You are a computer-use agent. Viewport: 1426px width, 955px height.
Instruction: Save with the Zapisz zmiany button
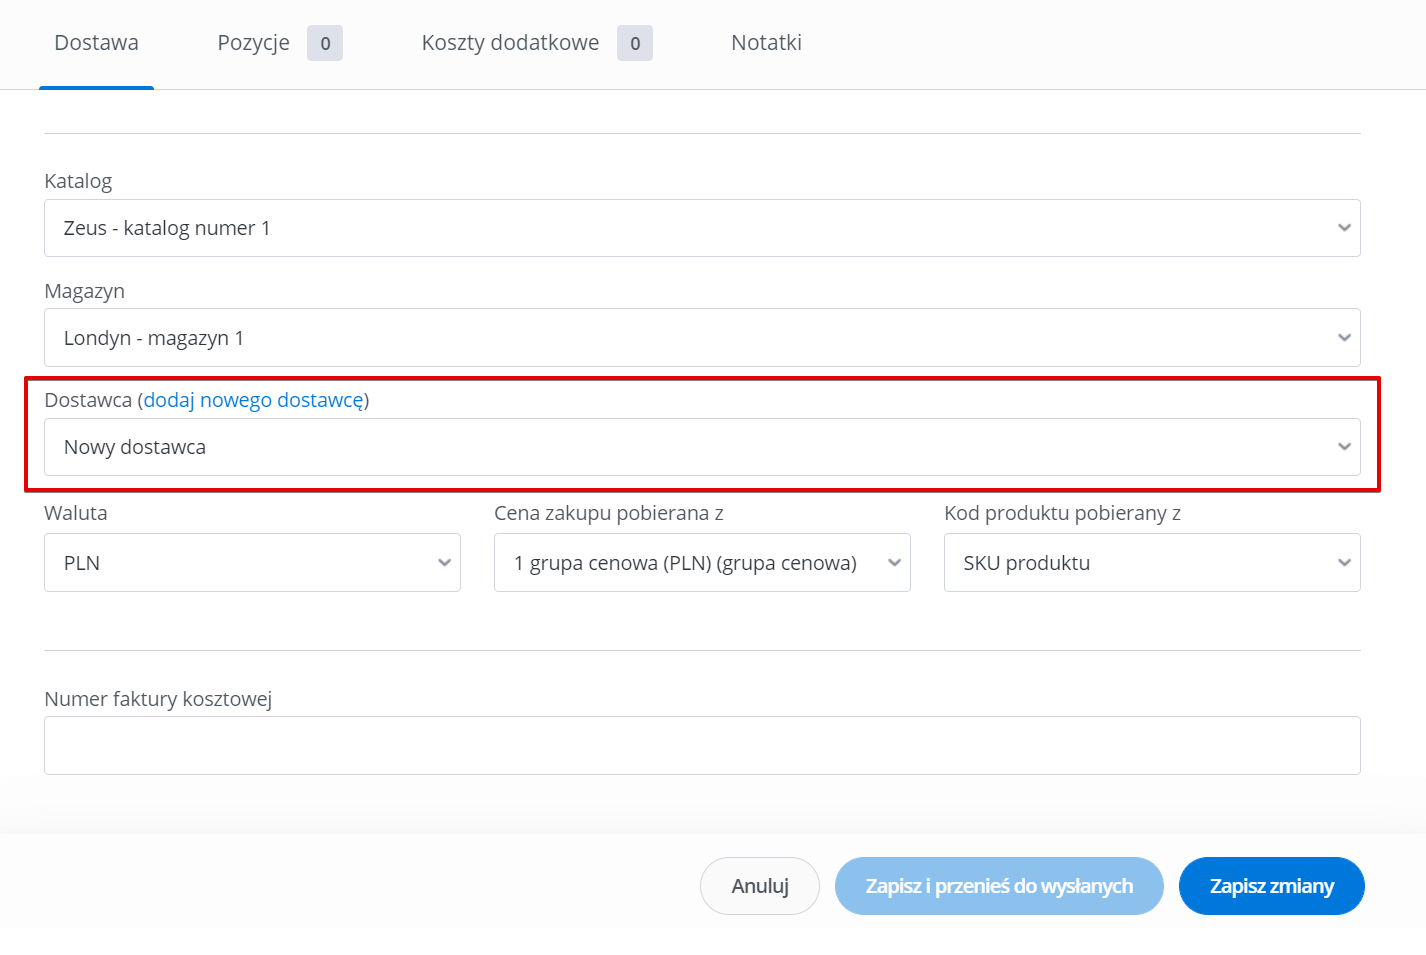(1272, 886)
